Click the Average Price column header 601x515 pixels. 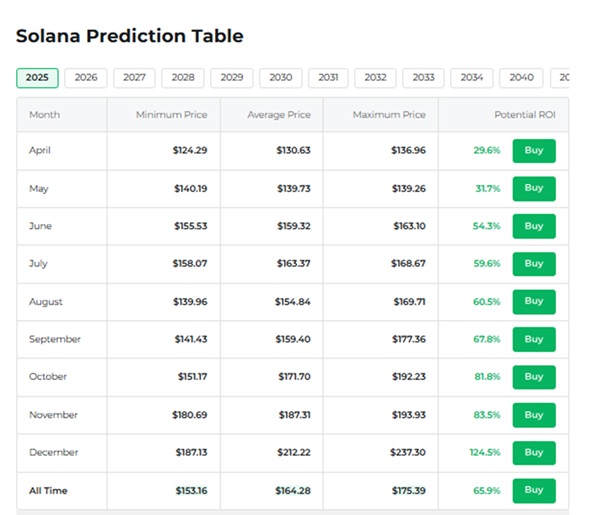[x=279, y=115]
